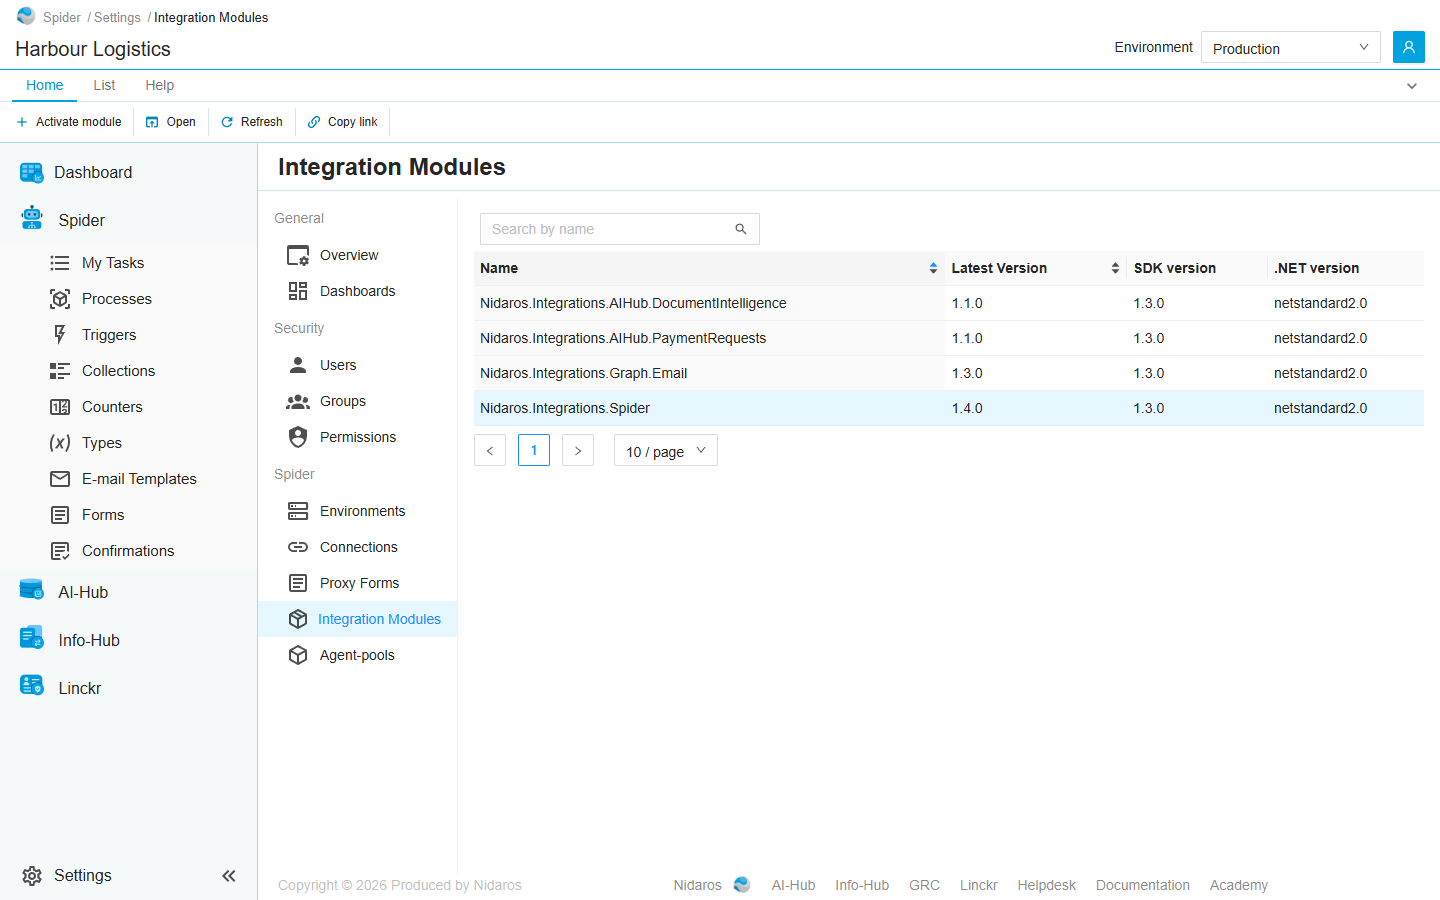Click the Spider logo in breadcrumb
Image resolution: width=1440 pixels, height=900 pixels.
(x=26, y=16)
